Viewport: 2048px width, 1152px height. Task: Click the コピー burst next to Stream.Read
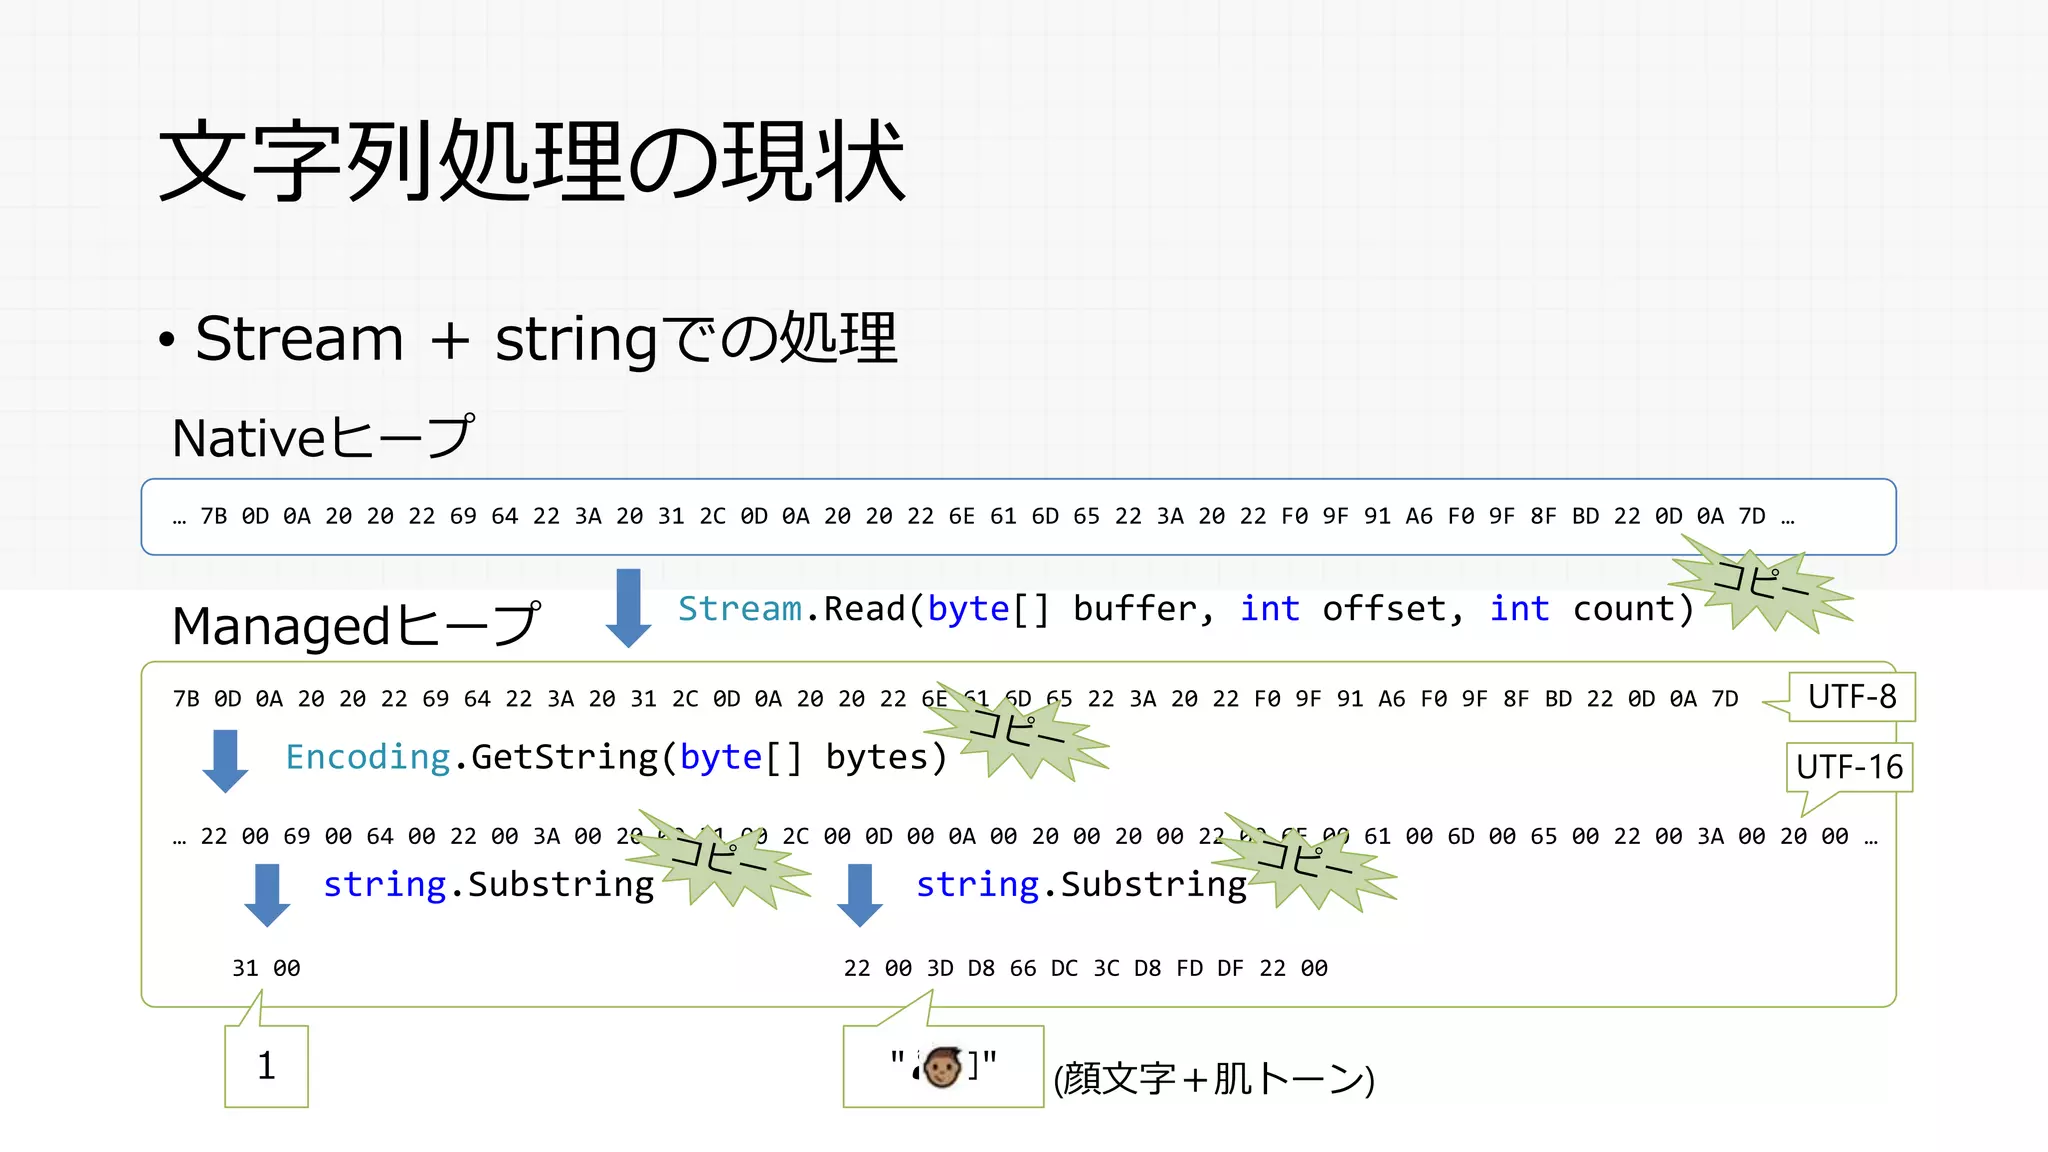[x=1762, y=584]
